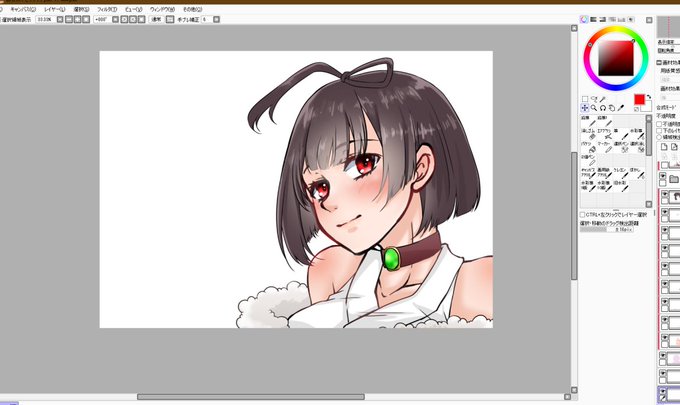680x405 pixels.
Task: Open the 手ブレ補正 stabilizer dropdown
Action: [x=216, y=20]
